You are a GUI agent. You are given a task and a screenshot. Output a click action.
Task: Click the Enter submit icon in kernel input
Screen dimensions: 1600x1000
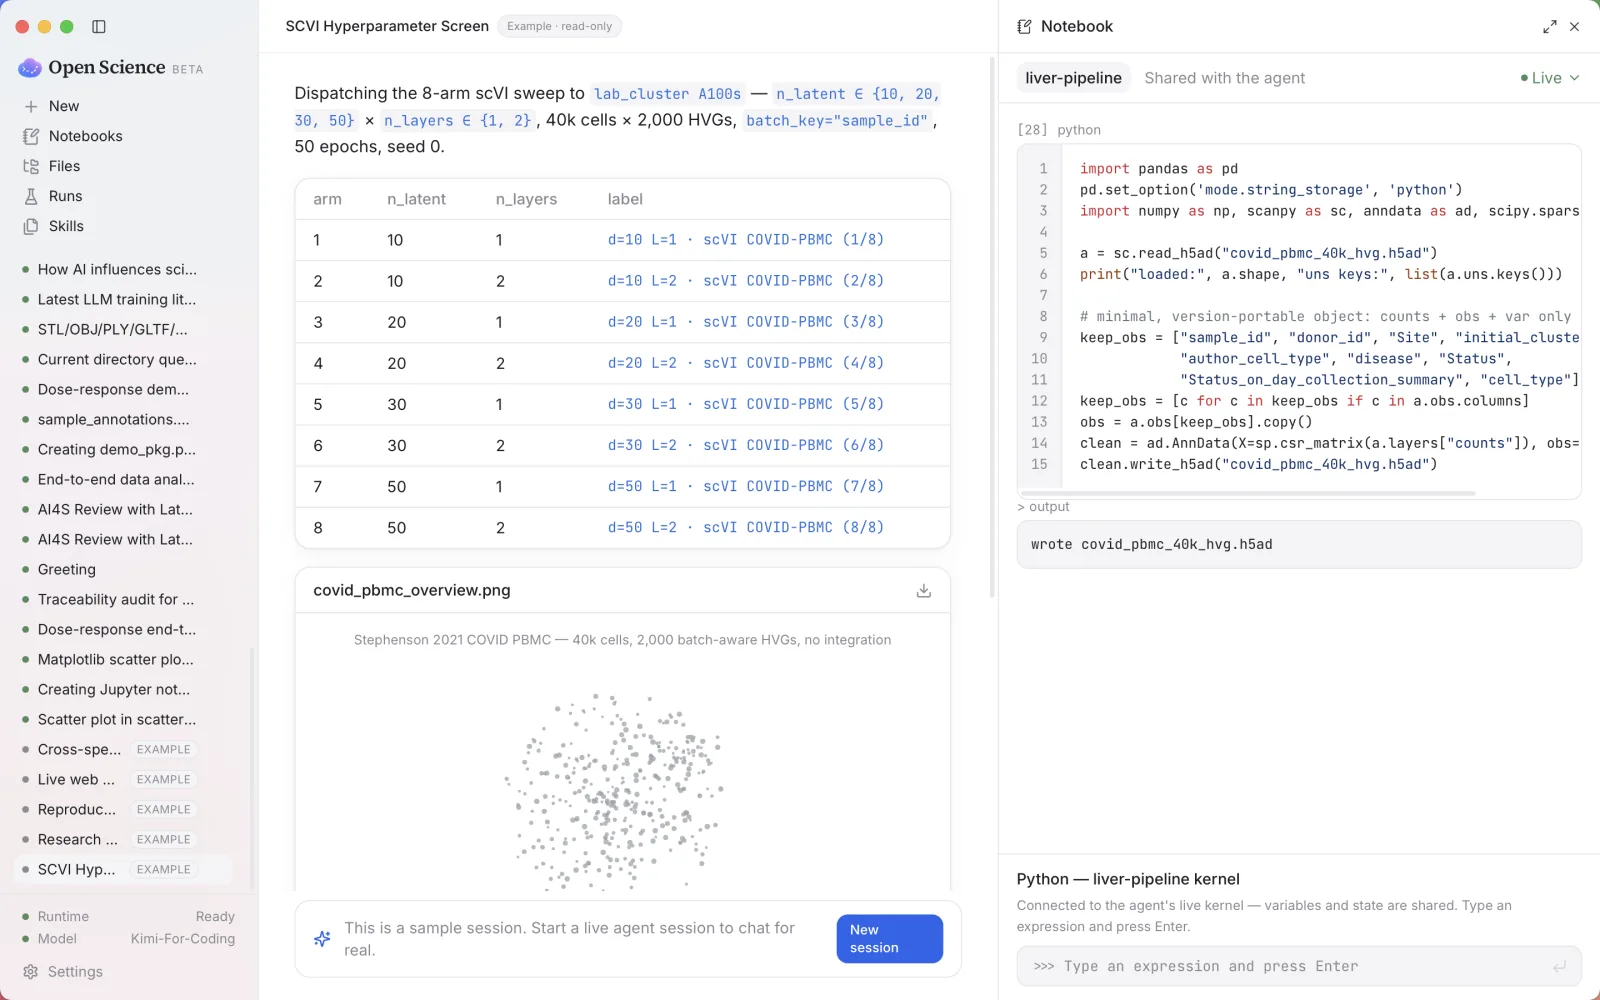coord(1559,966)
